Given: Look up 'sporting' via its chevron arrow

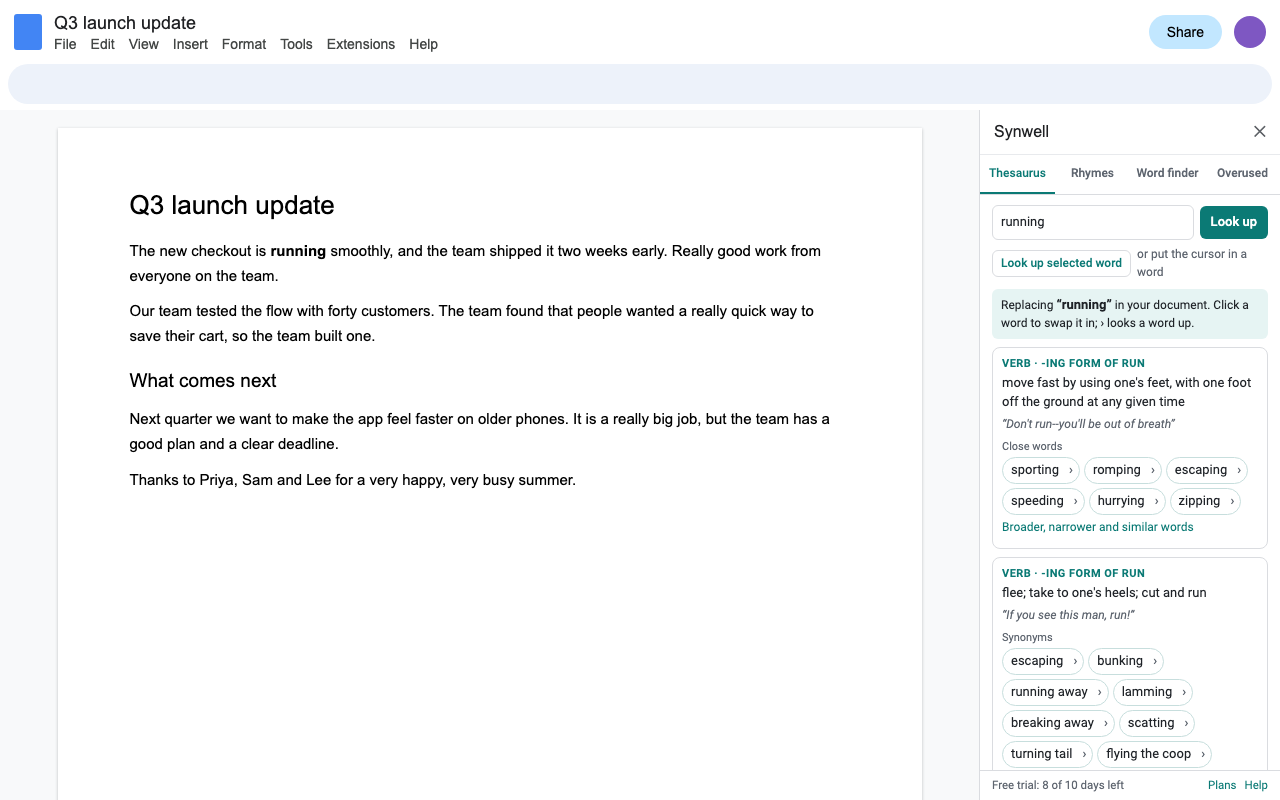Looking at the screenshot, I should point(1070,470).
